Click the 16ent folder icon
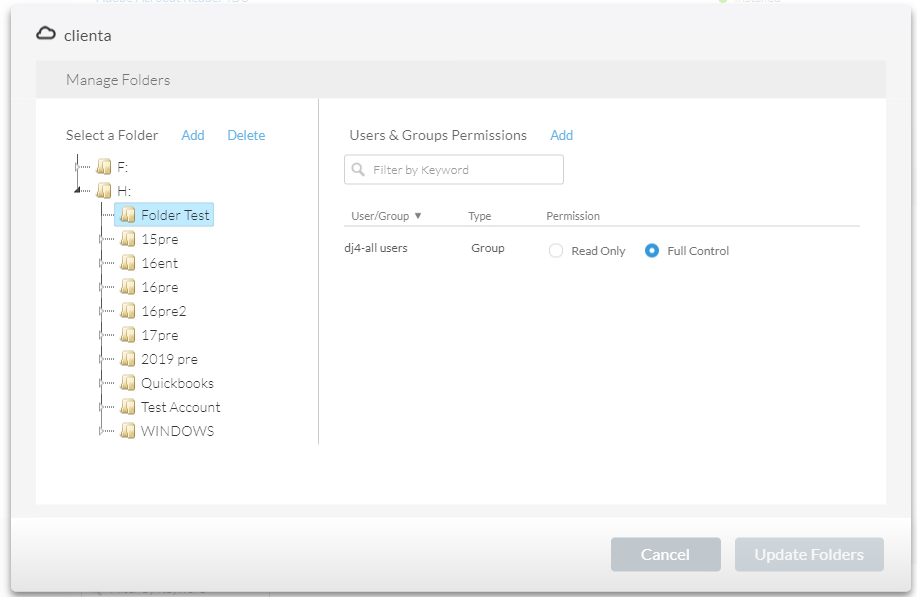Image resolution: width=917 pixels, height=597 pixels. [x=127, y=263]
